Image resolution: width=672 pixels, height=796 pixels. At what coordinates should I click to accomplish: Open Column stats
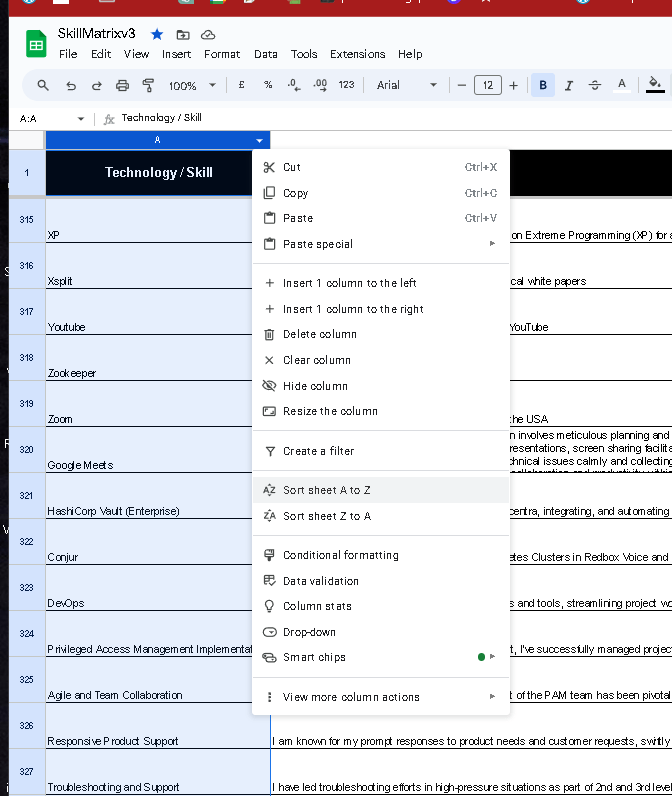[381, 606]
